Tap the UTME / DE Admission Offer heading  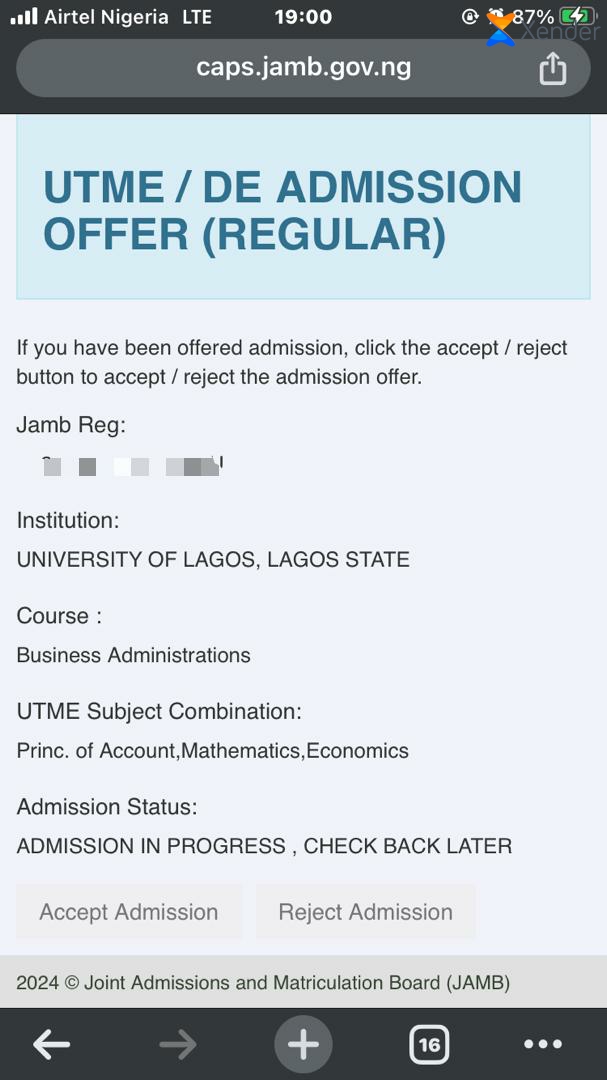click(x=282, y=210)
